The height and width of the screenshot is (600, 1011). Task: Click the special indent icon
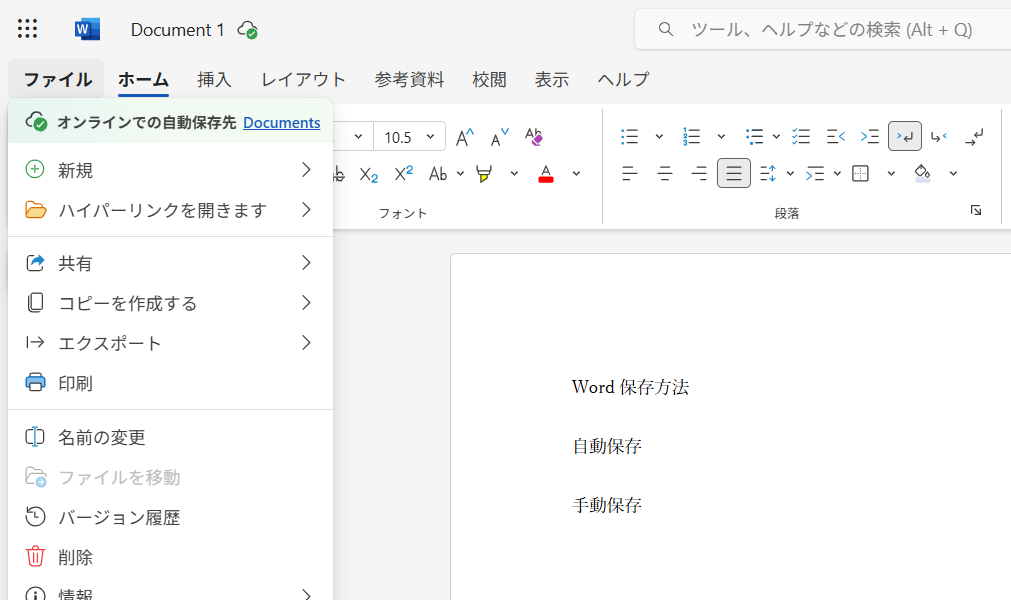[x=815, y=173]
